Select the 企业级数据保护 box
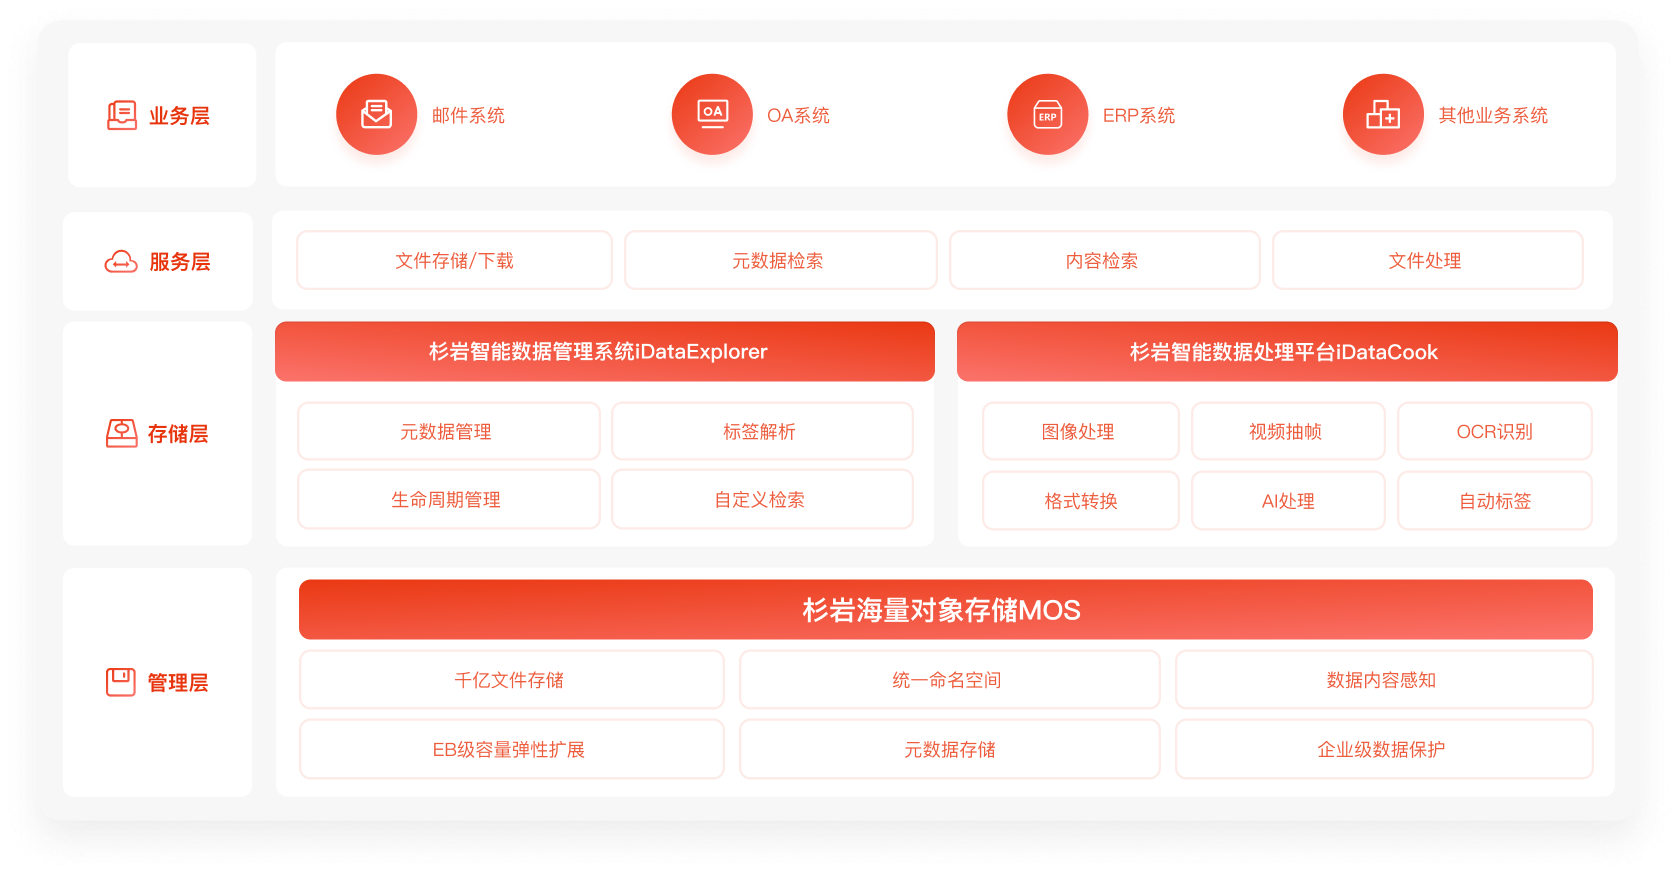 (x=1383, y=749)
